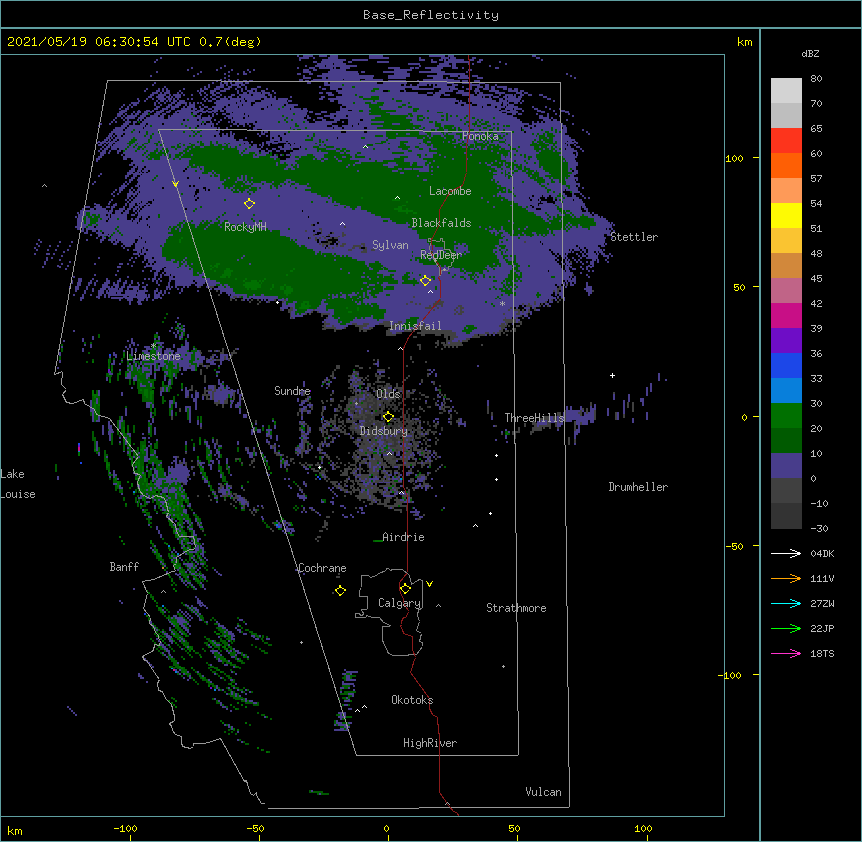Click the asterisk marker above Limestone label
The height and width of the screenshot is (842, 862).
pyautogui.click(x=153, y=346)
